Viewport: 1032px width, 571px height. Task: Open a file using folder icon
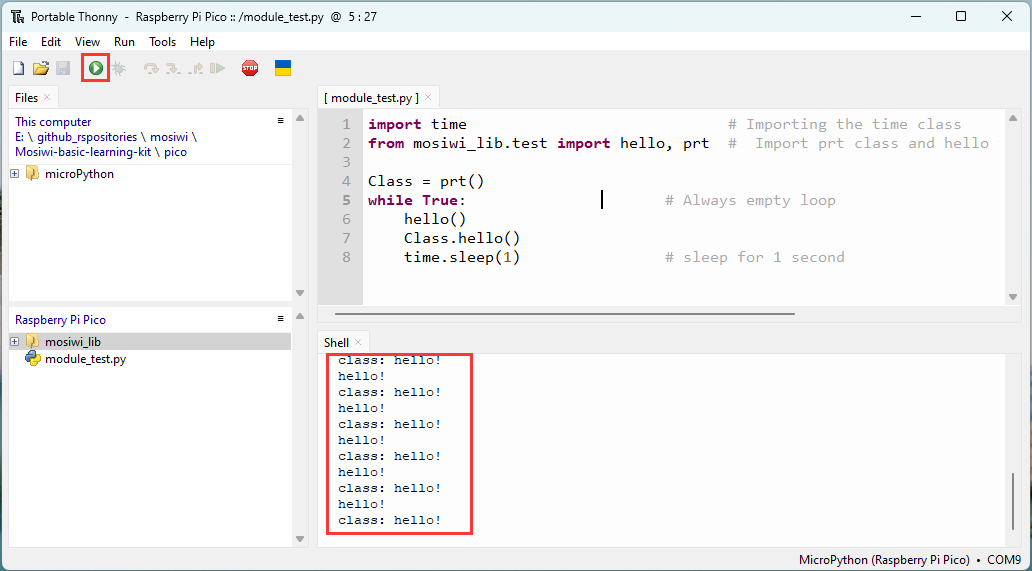coord(41,68)
